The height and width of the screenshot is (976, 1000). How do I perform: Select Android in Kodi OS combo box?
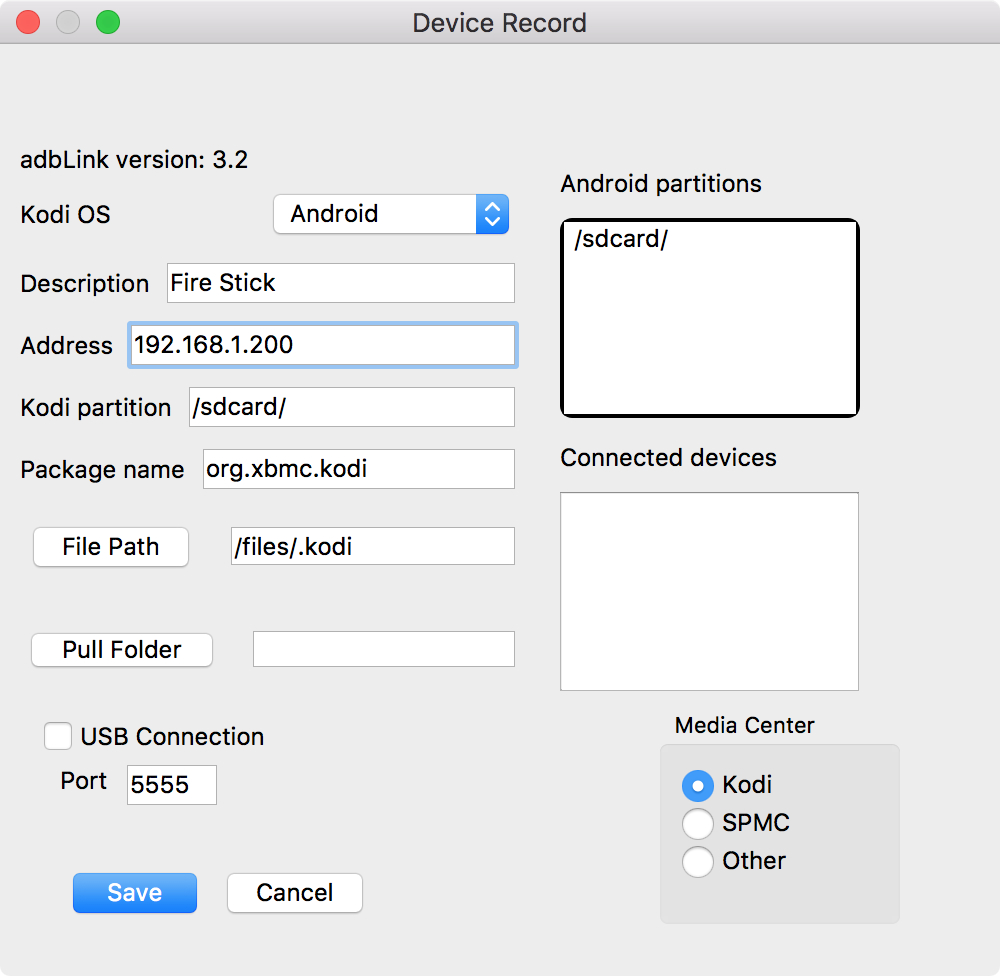tap(390, 214)
